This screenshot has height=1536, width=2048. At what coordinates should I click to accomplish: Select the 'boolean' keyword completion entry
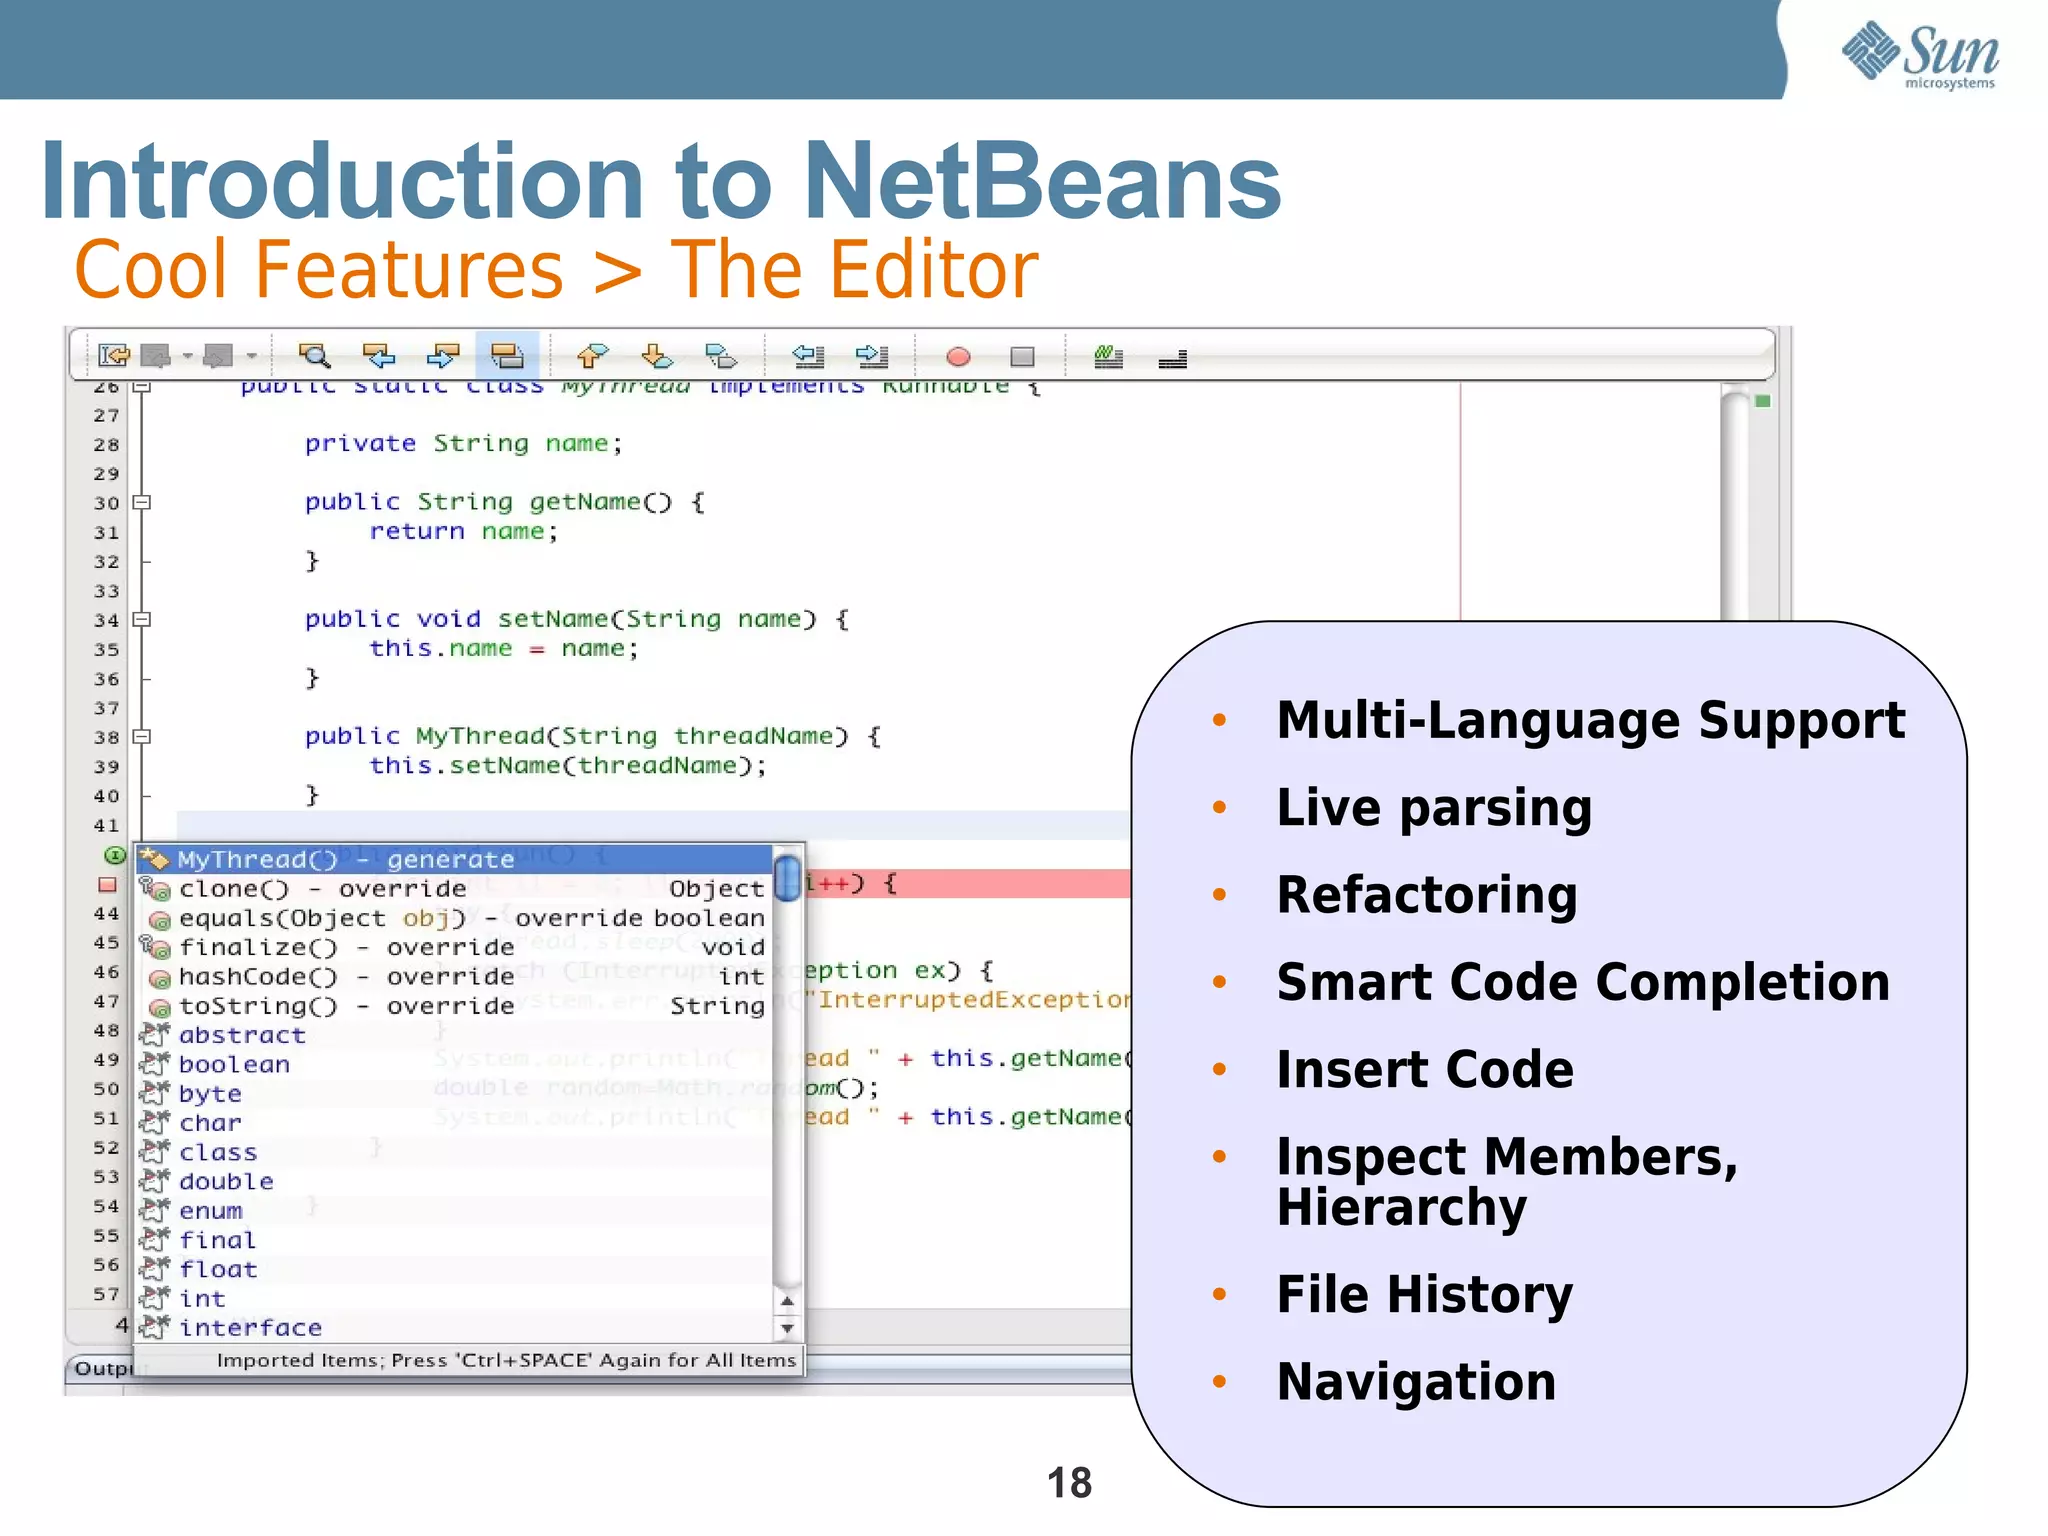(x=234, y=1064)
